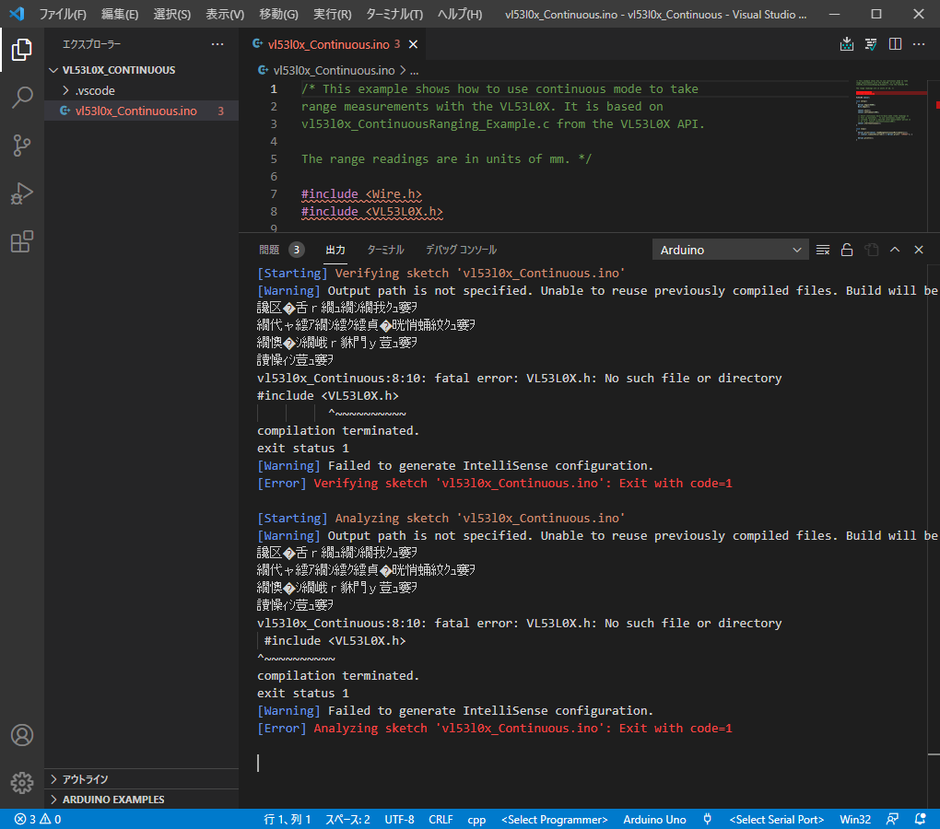Click Arduino Uno board in status bar
The height and width of the screenshot is (829, 940).
point(655,819)
